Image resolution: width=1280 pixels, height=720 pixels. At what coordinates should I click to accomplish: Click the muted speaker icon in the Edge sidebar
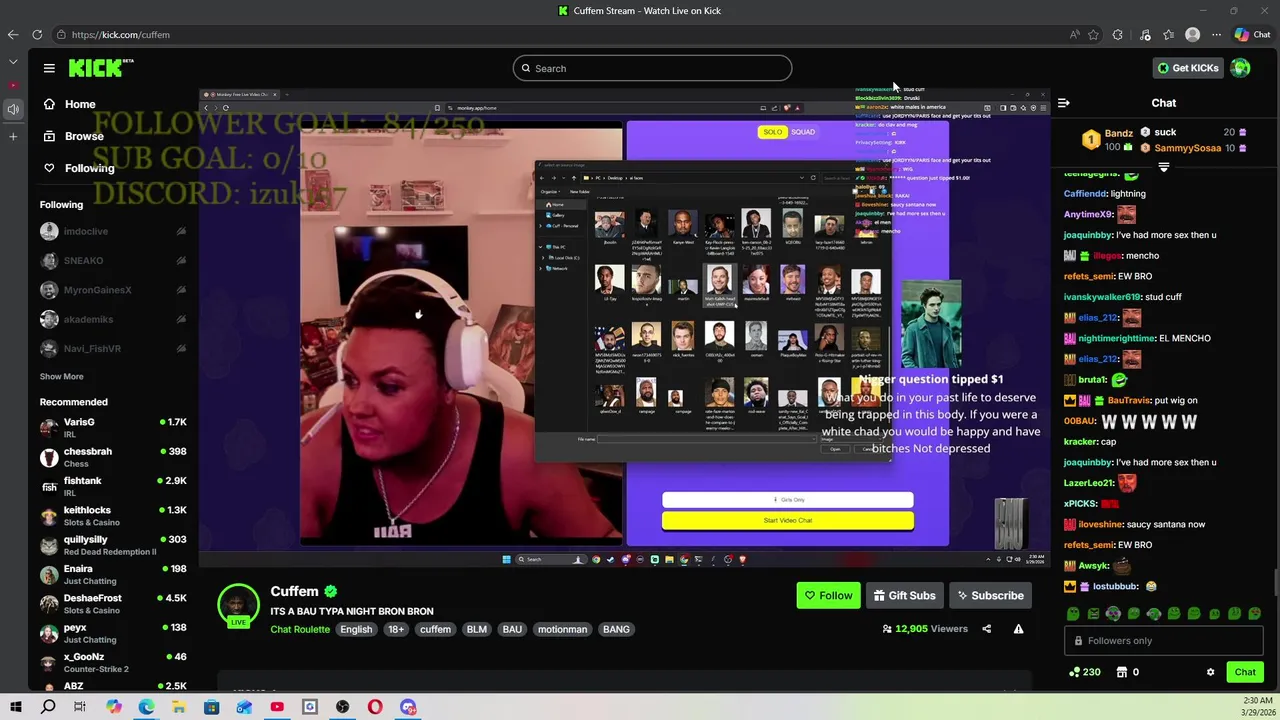(x=13, y=109)
